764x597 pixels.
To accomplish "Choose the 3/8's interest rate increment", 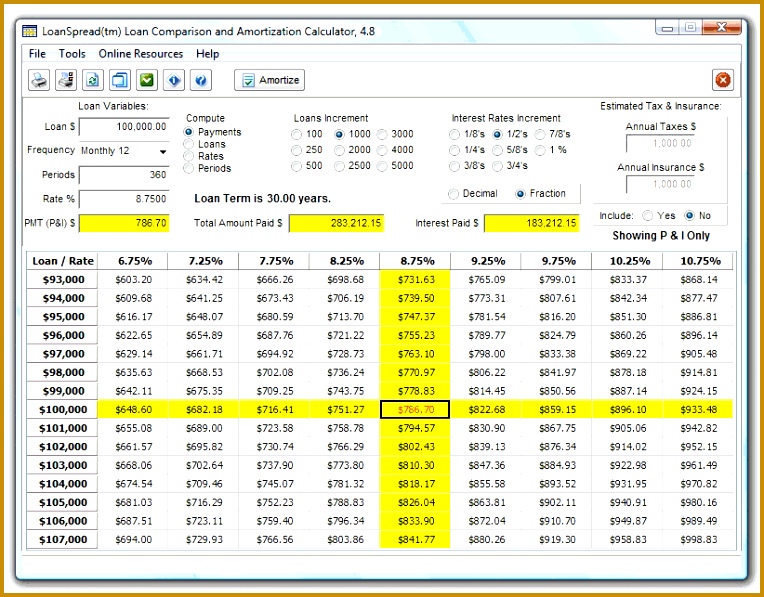I will click(x=455, y=166).
